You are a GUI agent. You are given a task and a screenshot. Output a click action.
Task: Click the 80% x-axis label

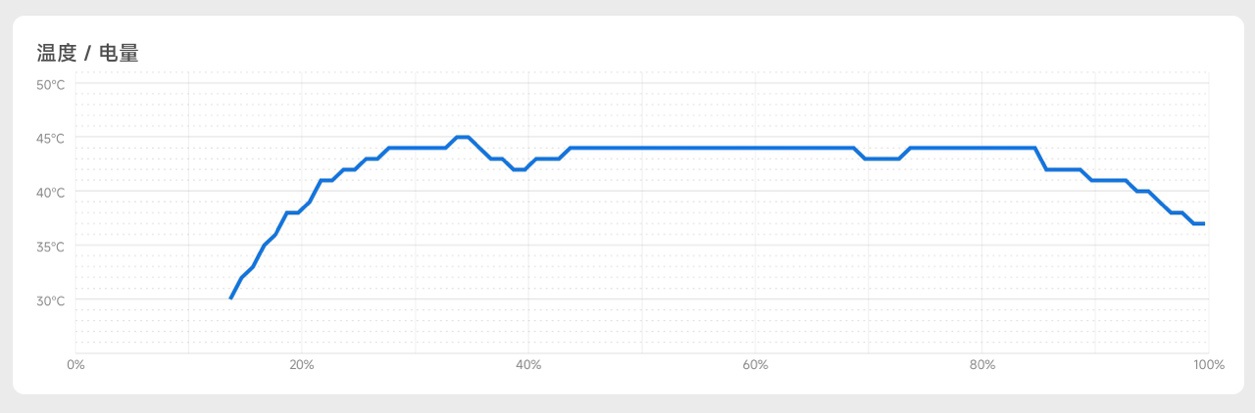click(982, 365)
